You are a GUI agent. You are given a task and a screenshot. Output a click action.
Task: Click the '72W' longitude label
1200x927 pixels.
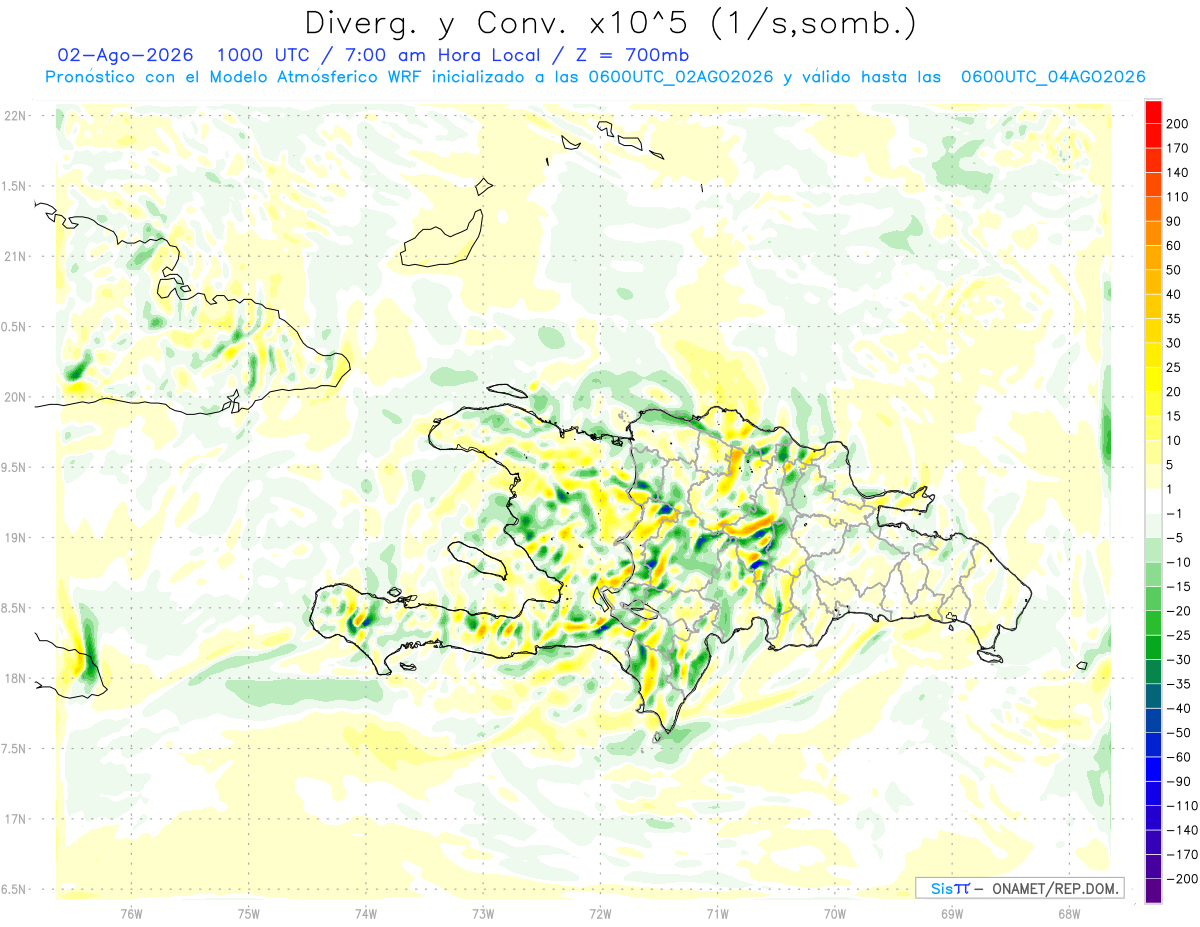(600, 914)
